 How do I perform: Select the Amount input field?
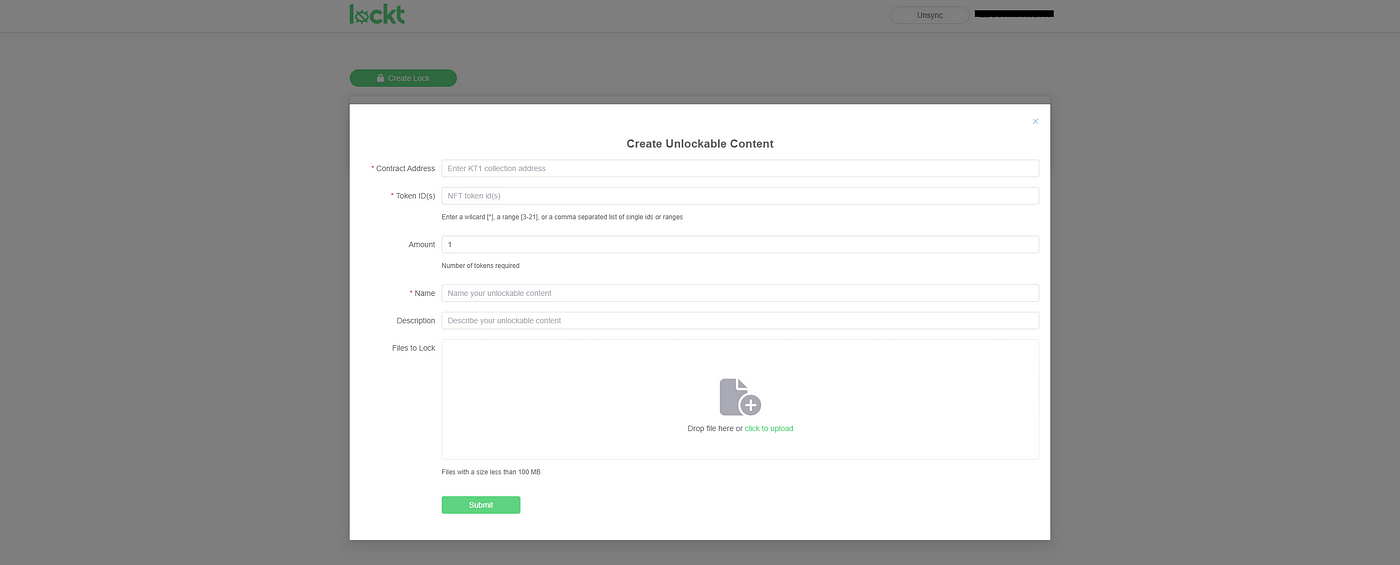click(x=740, y=244)
